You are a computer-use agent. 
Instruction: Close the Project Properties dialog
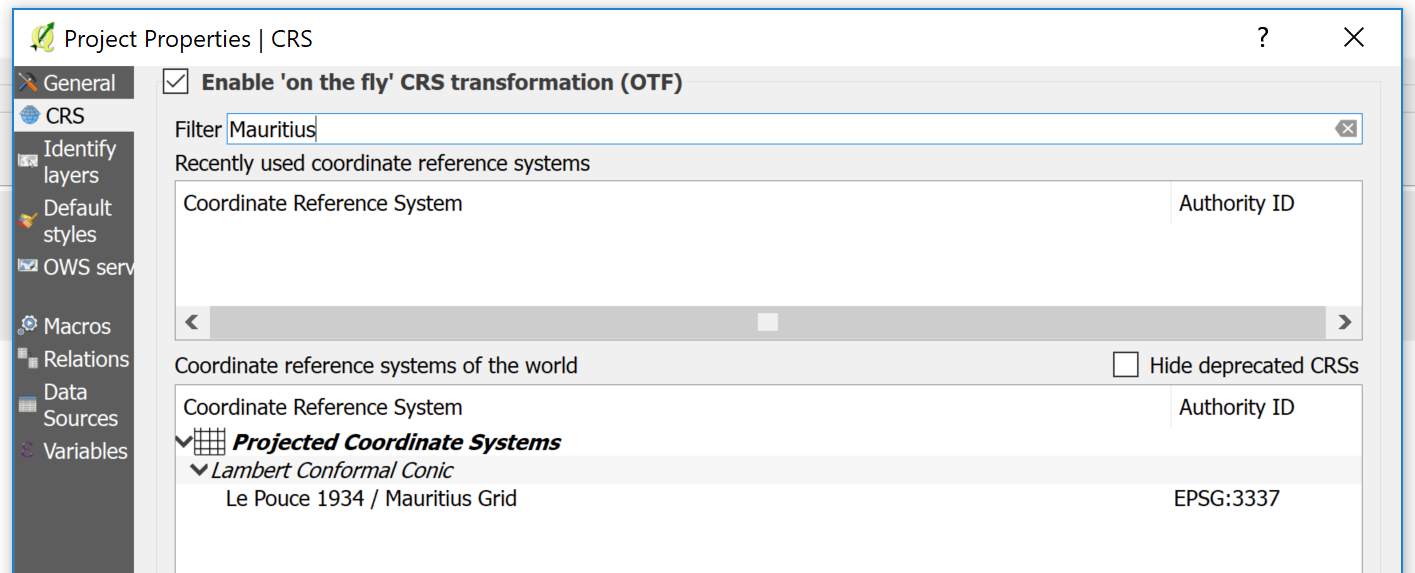click(1354, 38)
